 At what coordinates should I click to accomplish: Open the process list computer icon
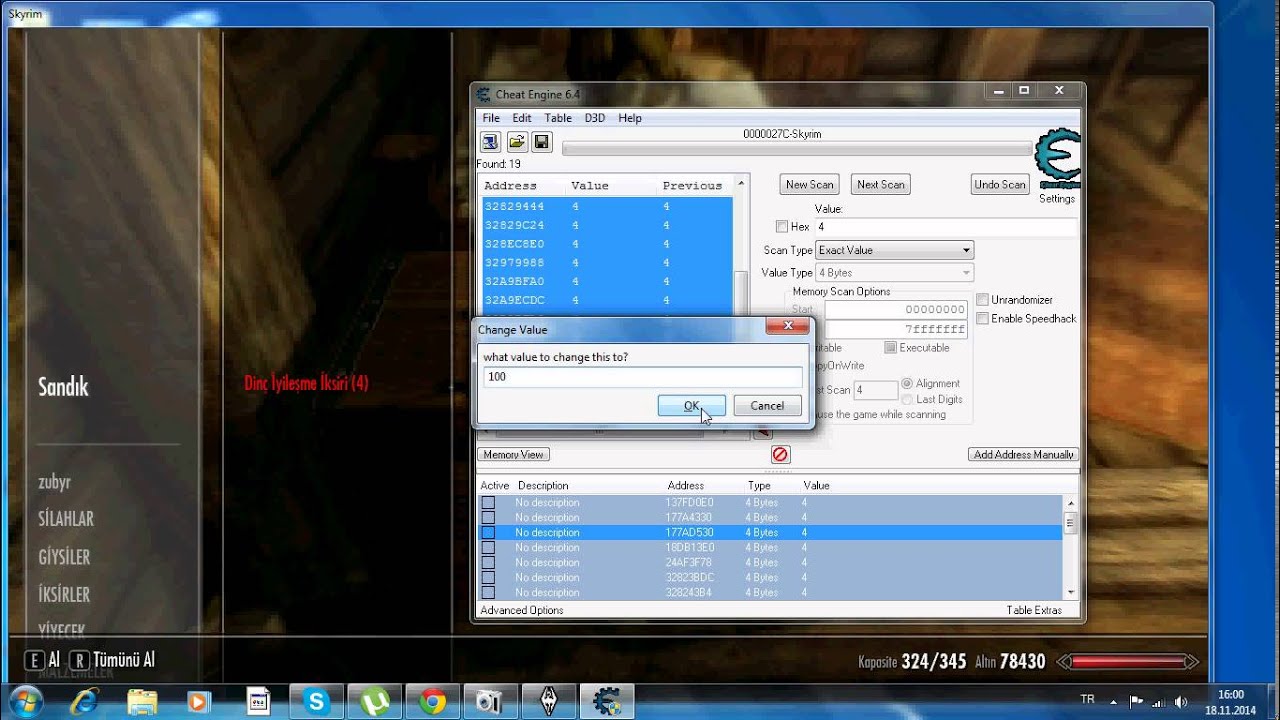490,142
